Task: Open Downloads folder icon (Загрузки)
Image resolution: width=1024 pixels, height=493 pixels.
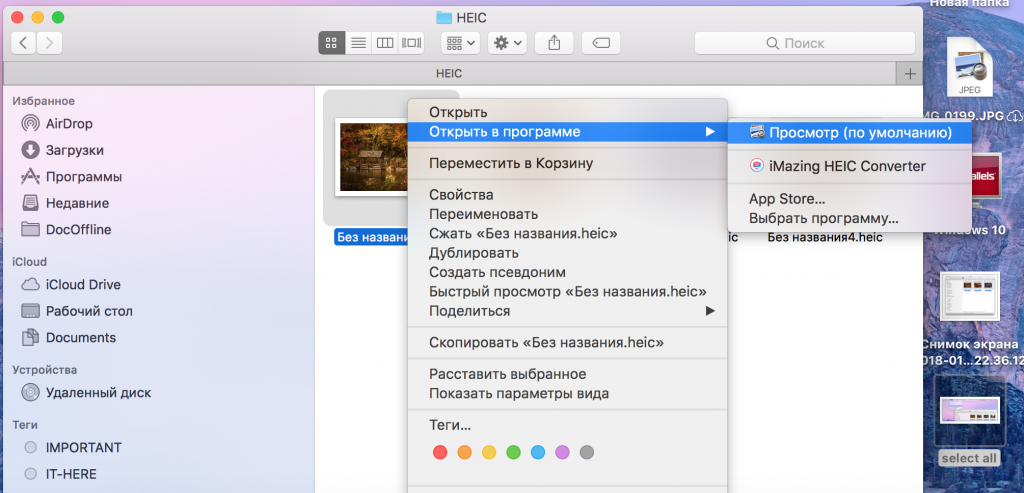Action: pos(31,150)
